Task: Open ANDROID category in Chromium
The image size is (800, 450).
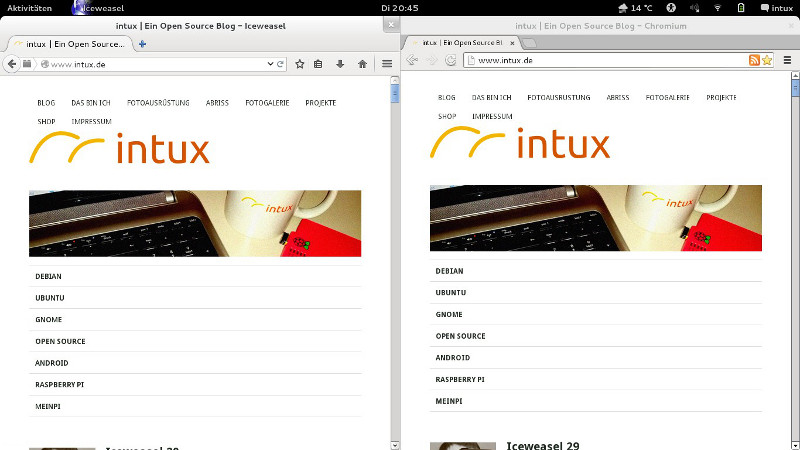Action: pyautogui.click(x=453, y=358)
